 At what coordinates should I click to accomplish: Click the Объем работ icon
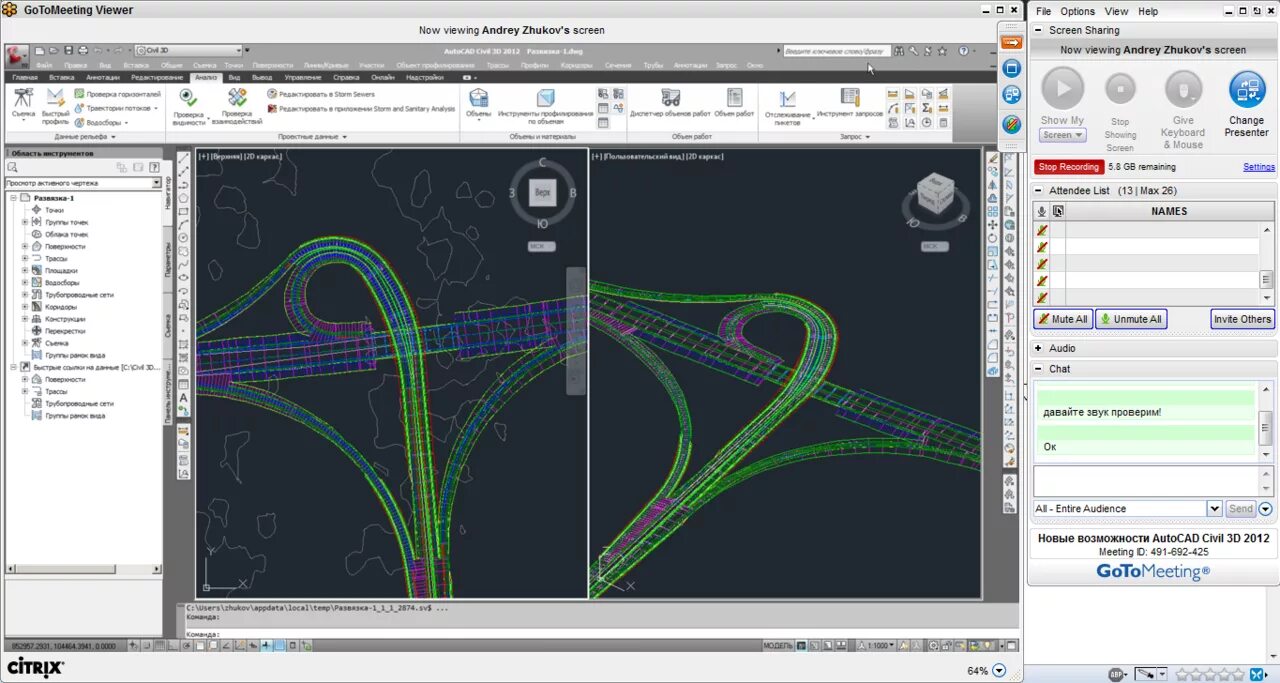pyautogui.click(x=734, y=97)
